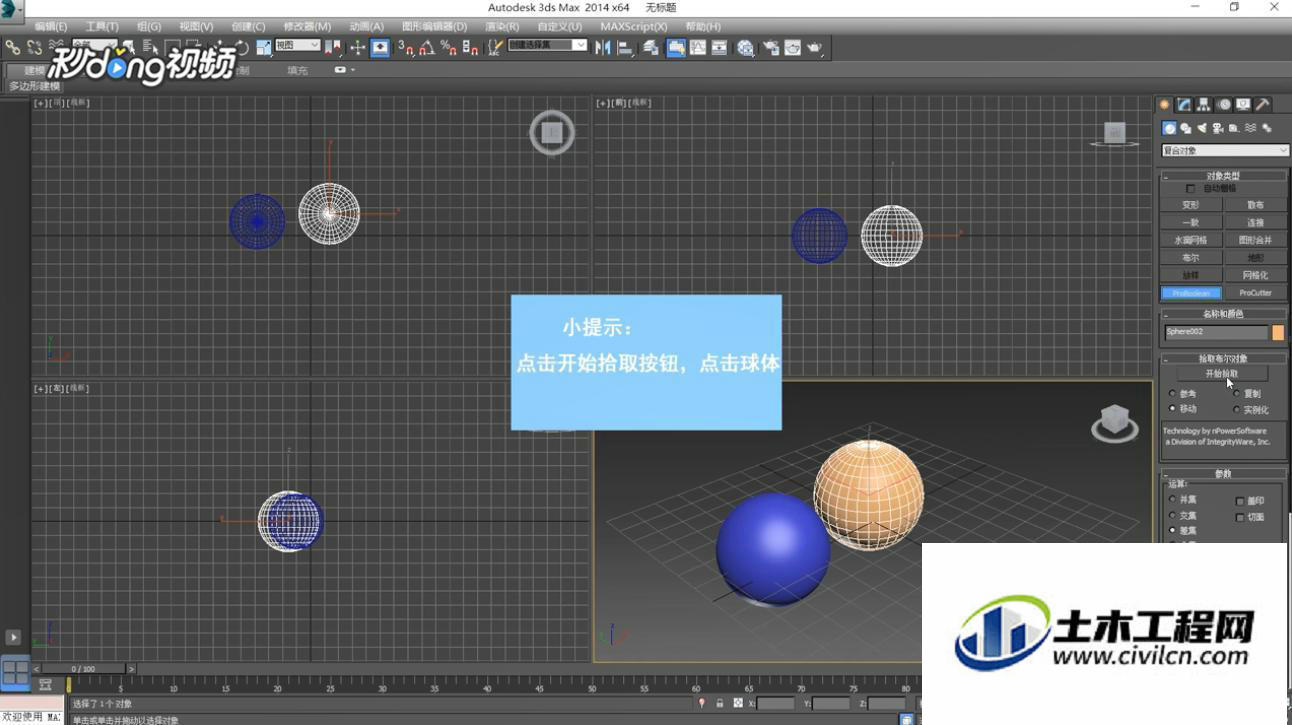Open the 组(G) menu

click(x=149, y=26)
